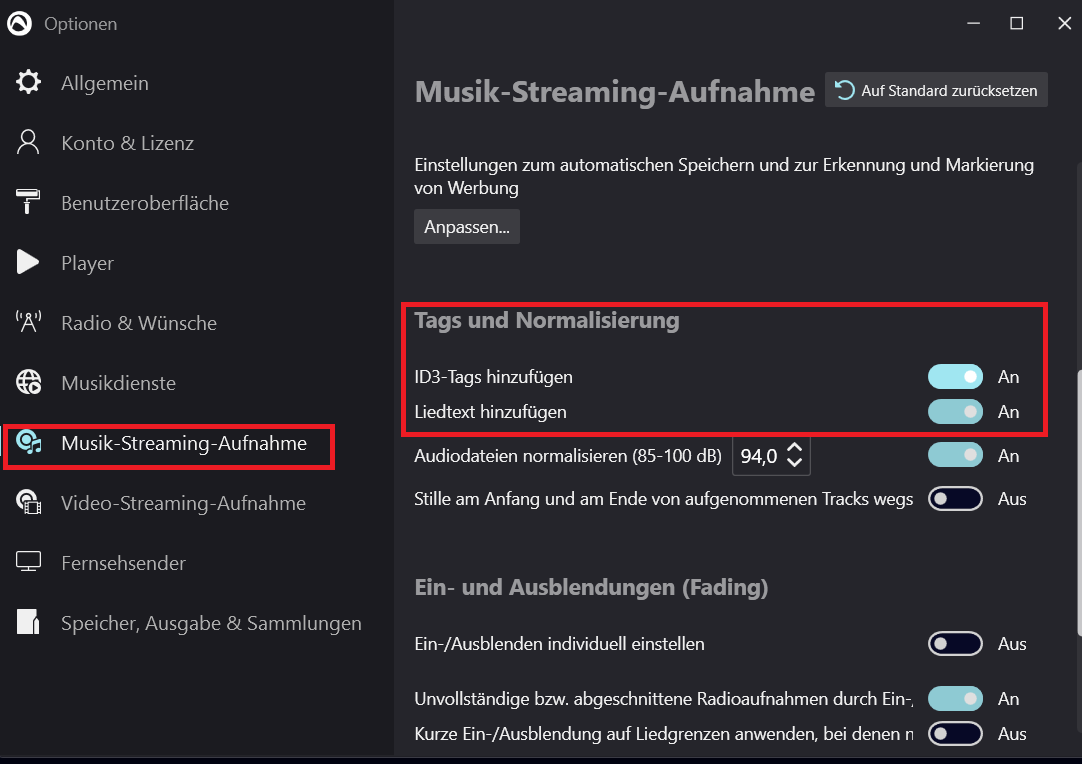Screen dimensions: 1082x764
Task: Turn on Ein-/Ausblenden individuell einstellen
Action: pos(955,643)
